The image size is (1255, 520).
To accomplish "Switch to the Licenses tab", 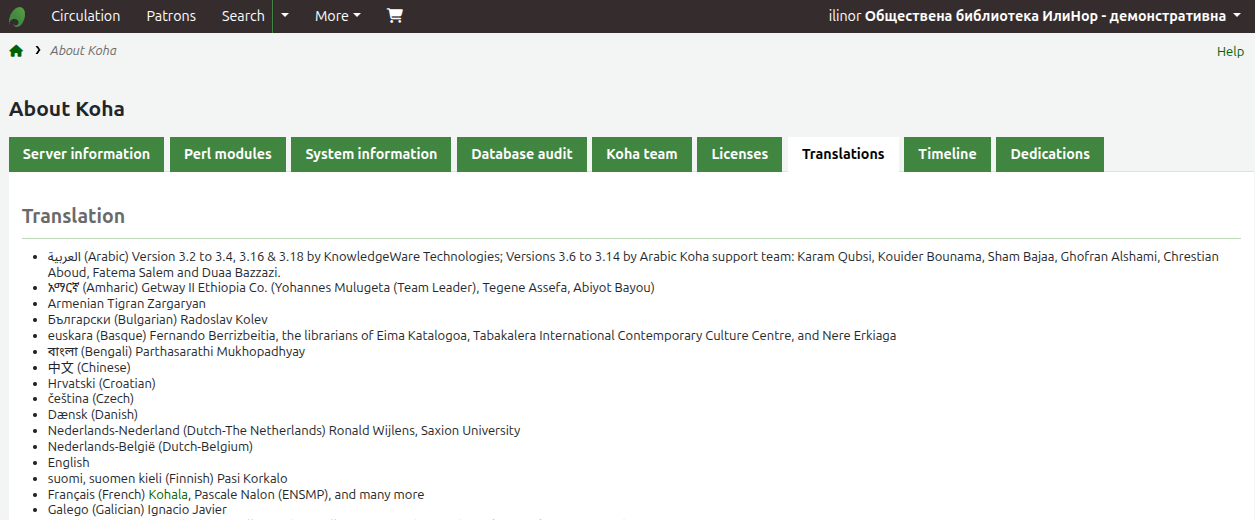I will (x=740, y=154).
